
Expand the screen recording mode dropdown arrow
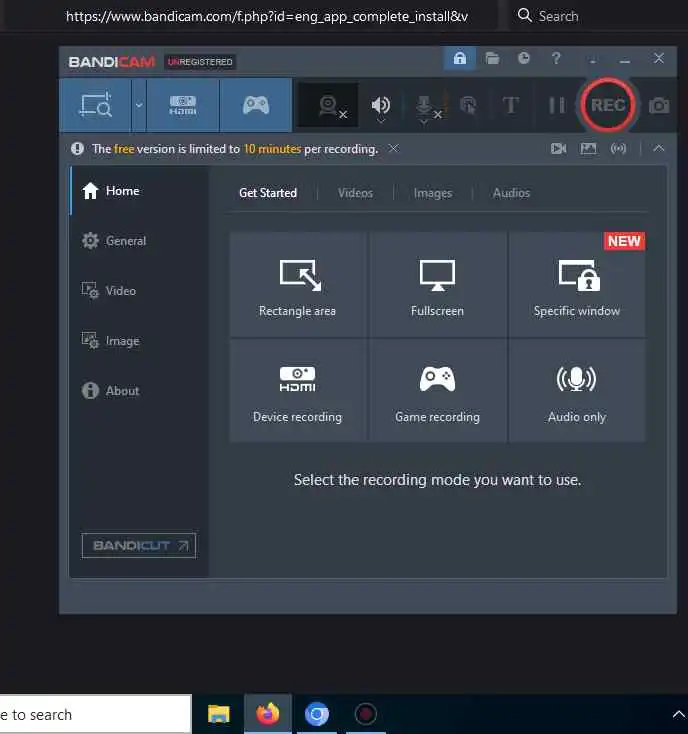(139, 105)
